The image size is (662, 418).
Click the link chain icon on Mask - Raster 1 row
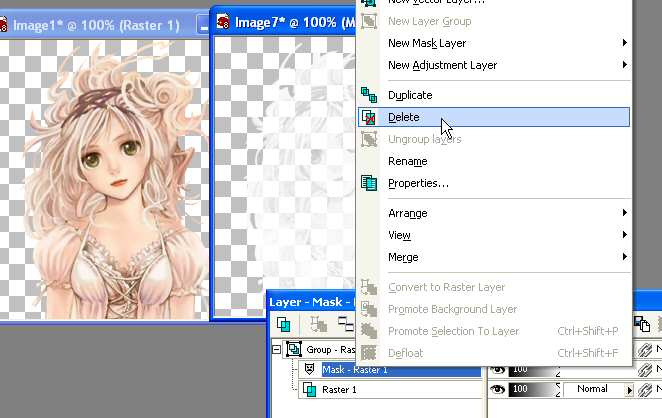[645, 370]
